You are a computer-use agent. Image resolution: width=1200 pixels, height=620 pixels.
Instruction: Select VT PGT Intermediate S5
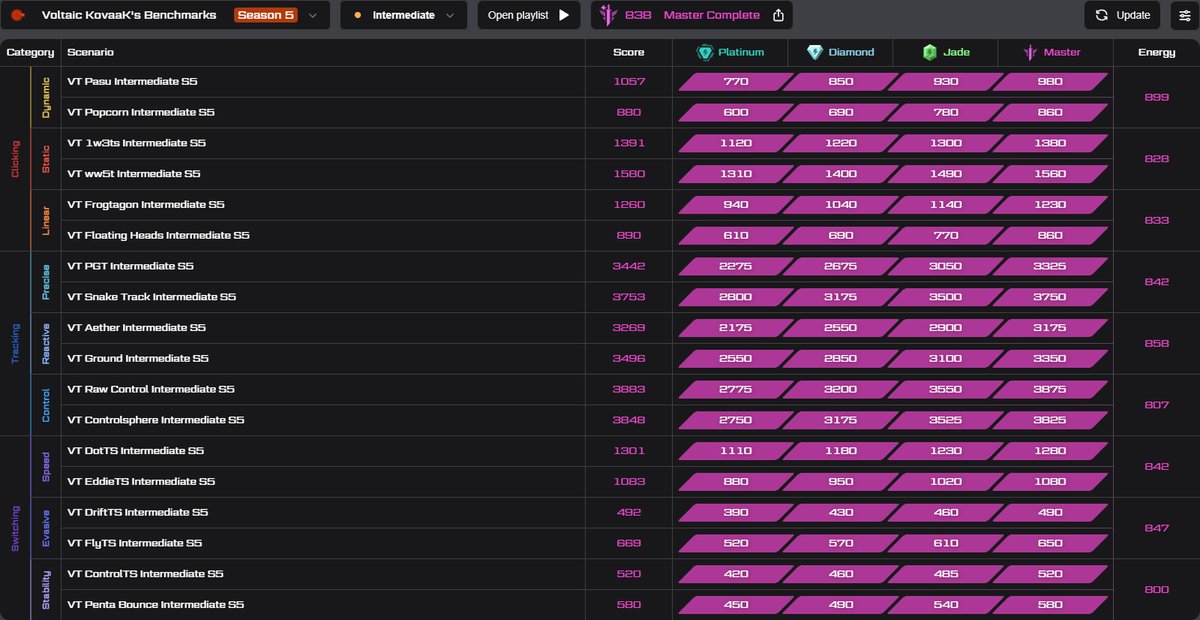130,267
